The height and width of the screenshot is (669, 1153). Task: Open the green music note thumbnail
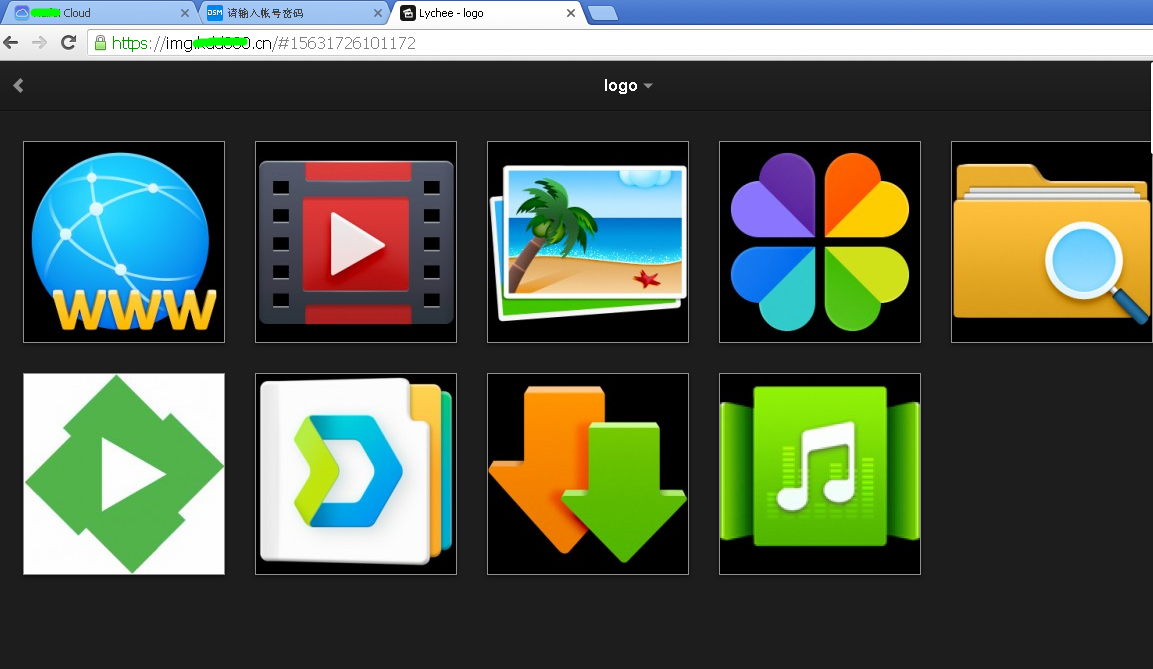(x=820, y=474)
